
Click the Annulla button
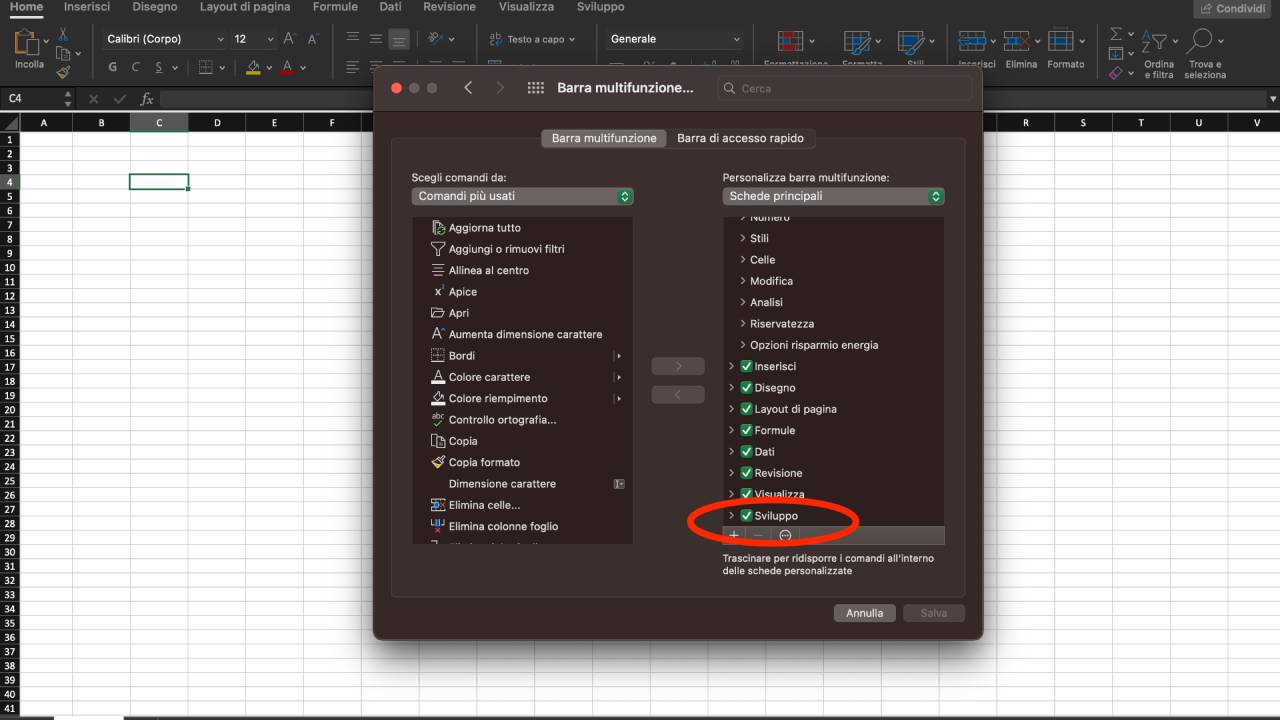[x=864, y=613]
